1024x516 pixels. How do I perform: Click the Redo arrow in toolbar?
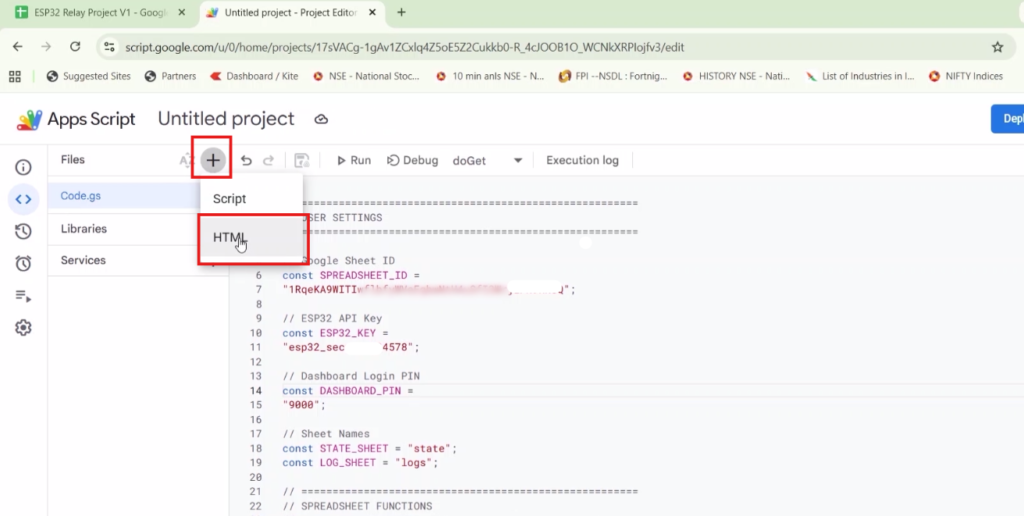coord(268,161)
